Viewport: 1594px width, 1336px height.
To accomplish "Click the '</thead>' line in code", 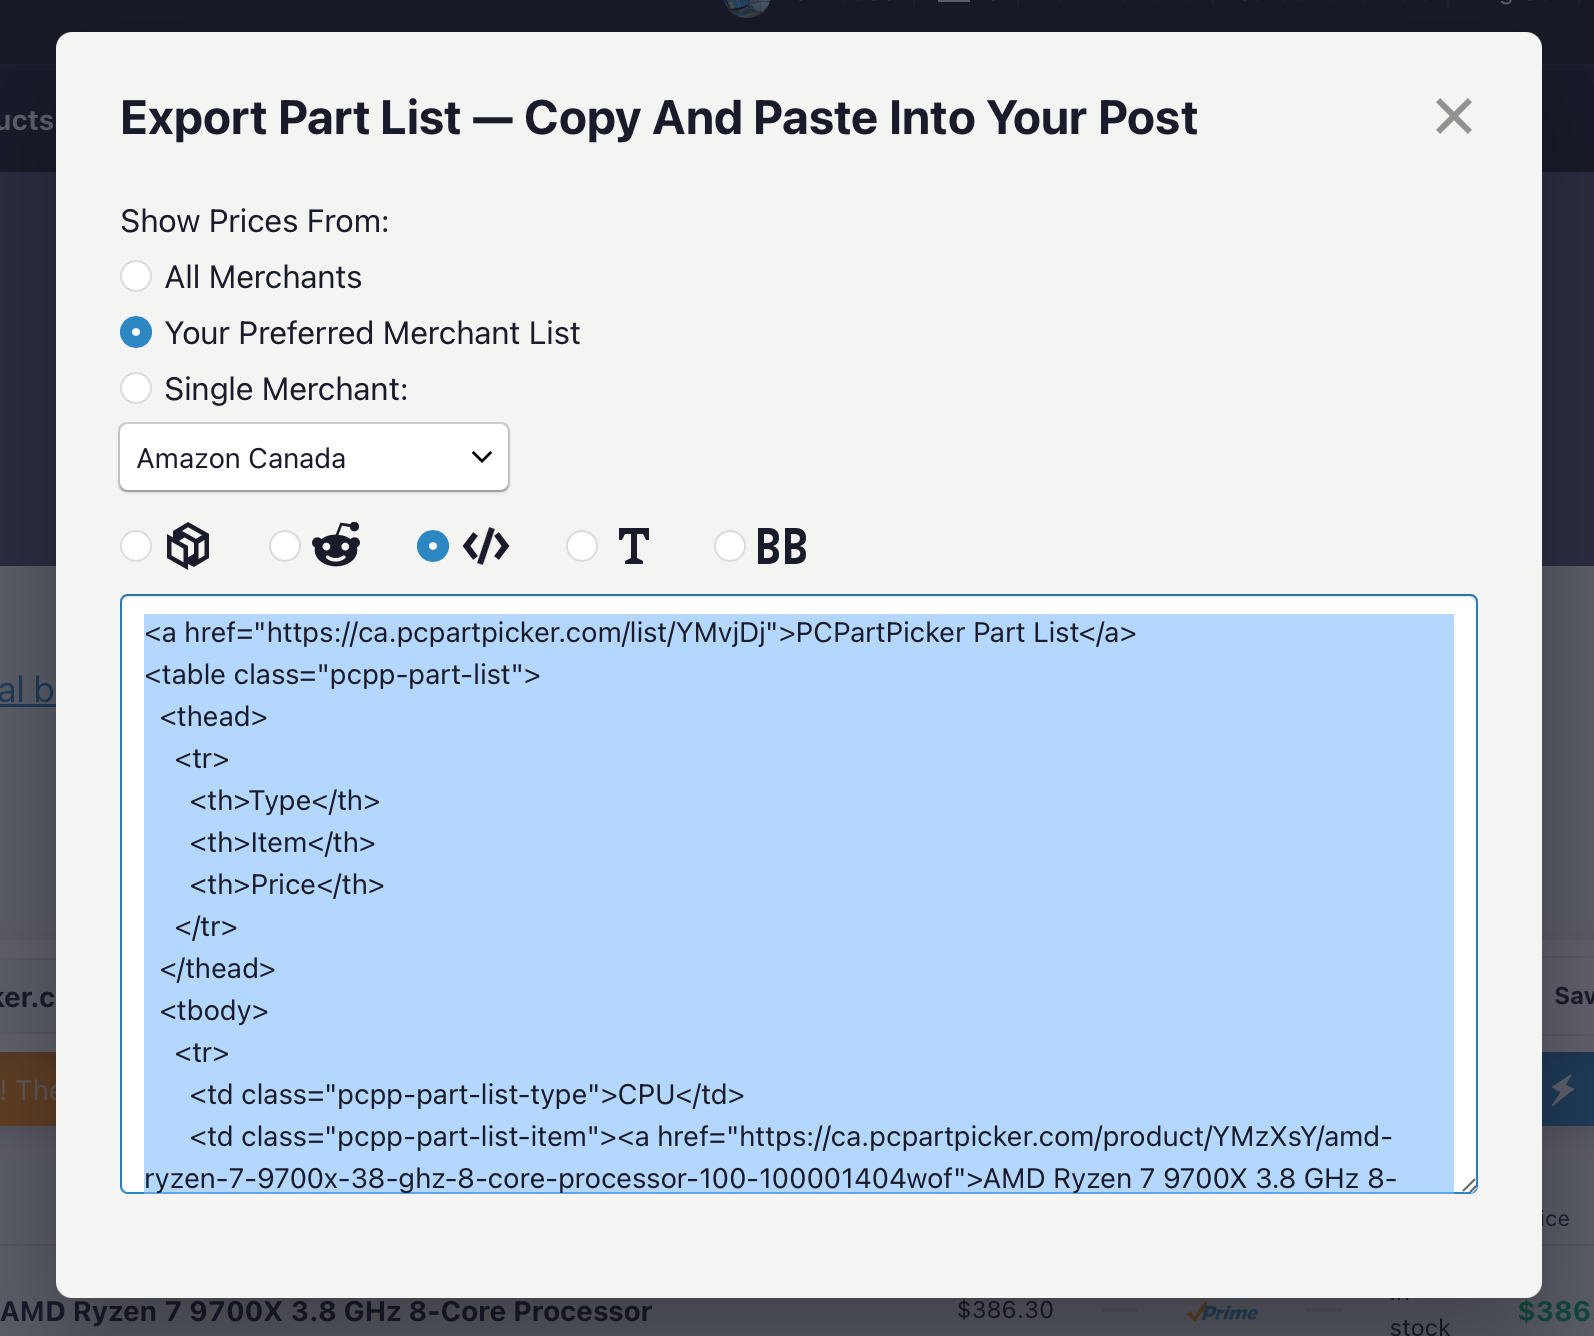I will (217, 969).
